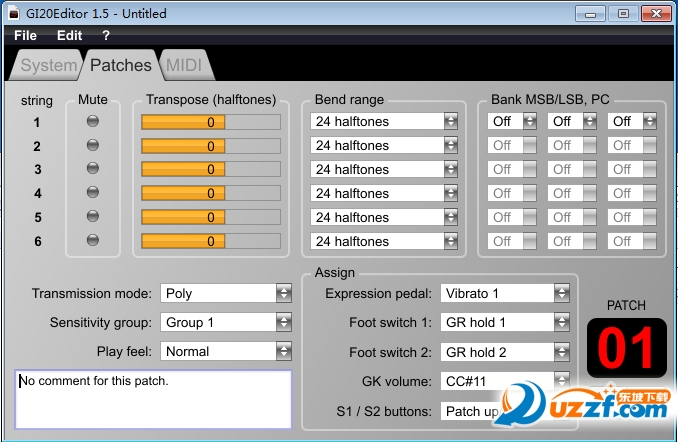Open the Foot switch 1 dropdown
Screen dimensions: 678x442
[505, 322]
